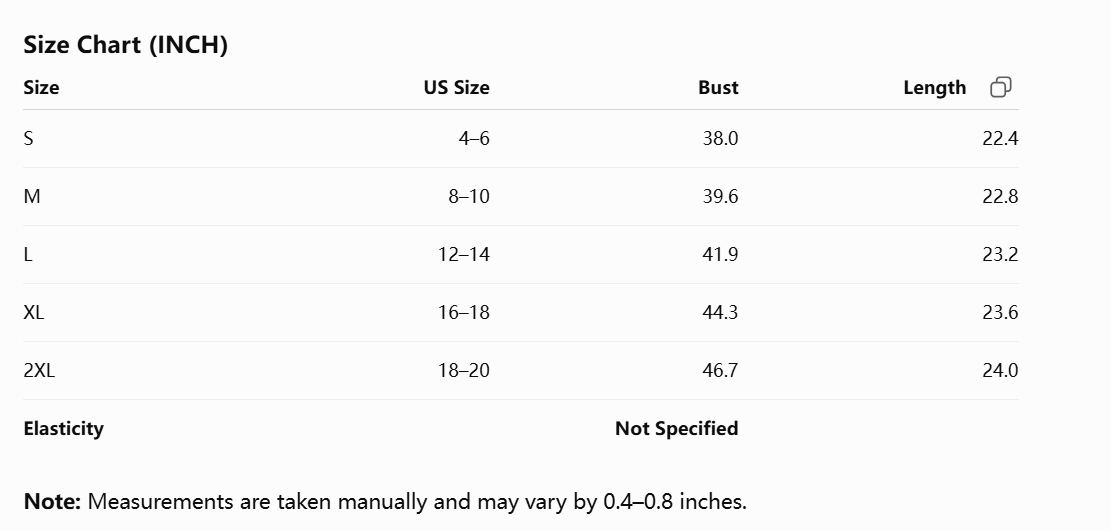Click the 22.4 length value
This screenshot has height=531, width=1111.
1000,138
